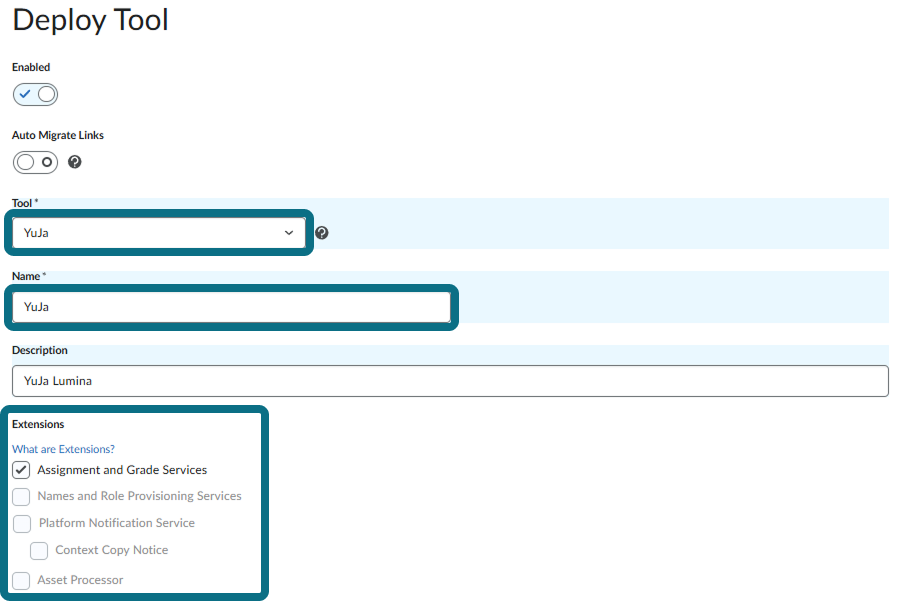Select the Extensions section label
905x601 pixels.
(x=38, y=424)
